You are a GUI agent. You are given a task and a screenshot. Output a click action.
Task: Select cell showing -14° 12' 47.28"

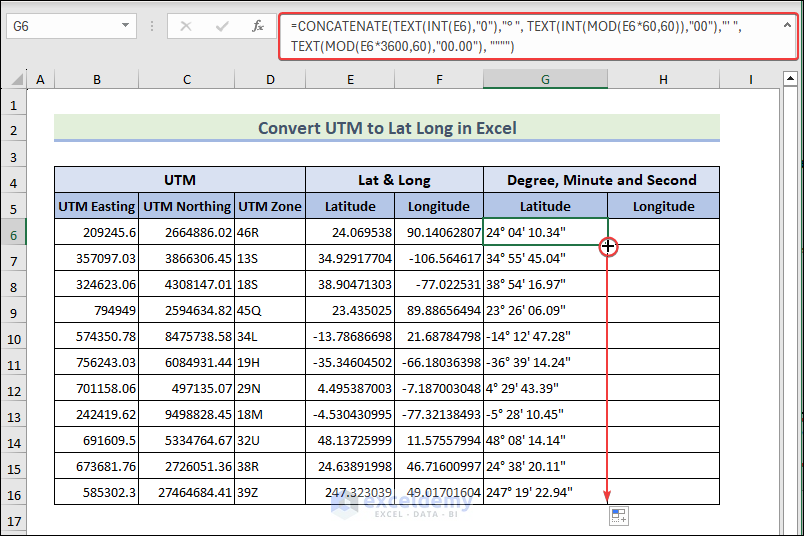pyautogui.click(x=546, y=336)
